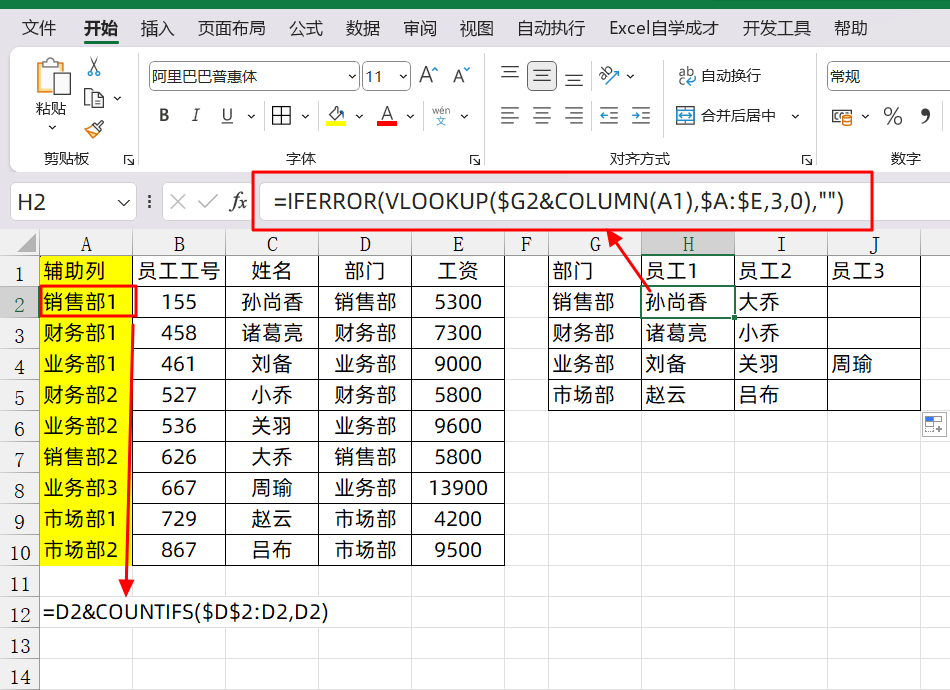Switch to Excel自学成才 tab
Viewport: 950px width, 690px height.
(664, 28)
